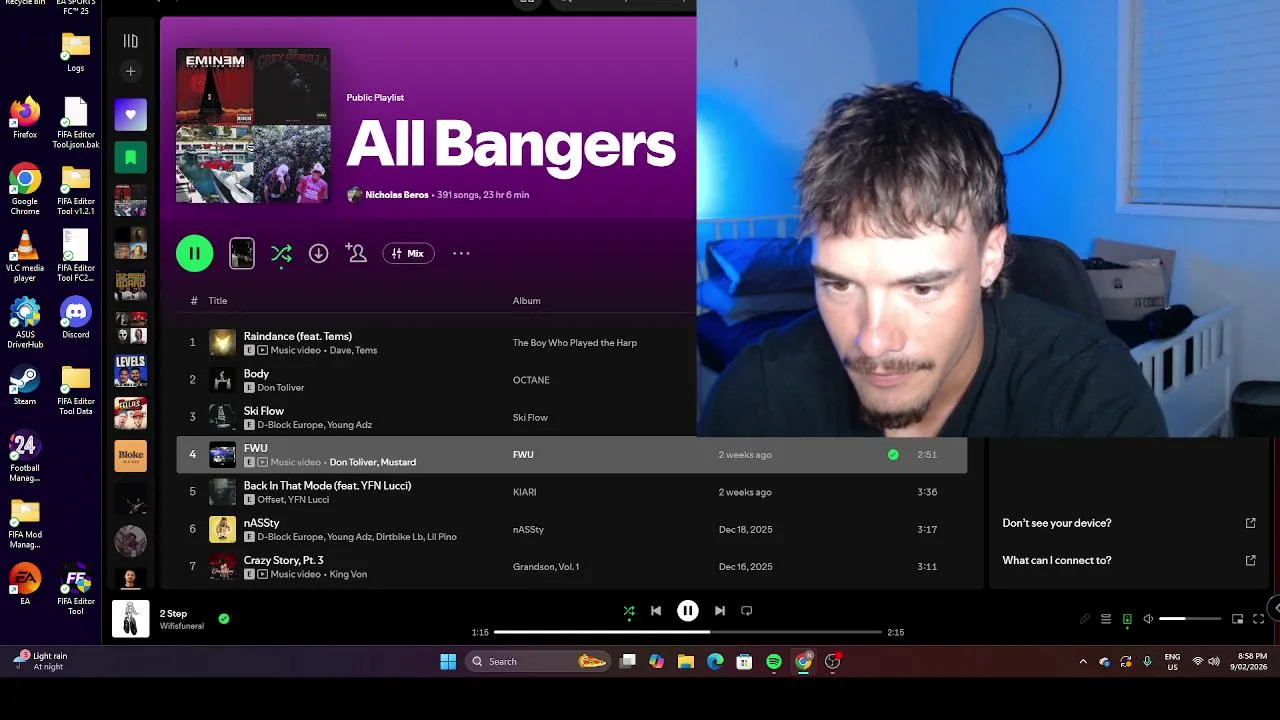1280x720 pixels.
Task: Collapse Your Library sidebar icon
Action: pos(130,41)
